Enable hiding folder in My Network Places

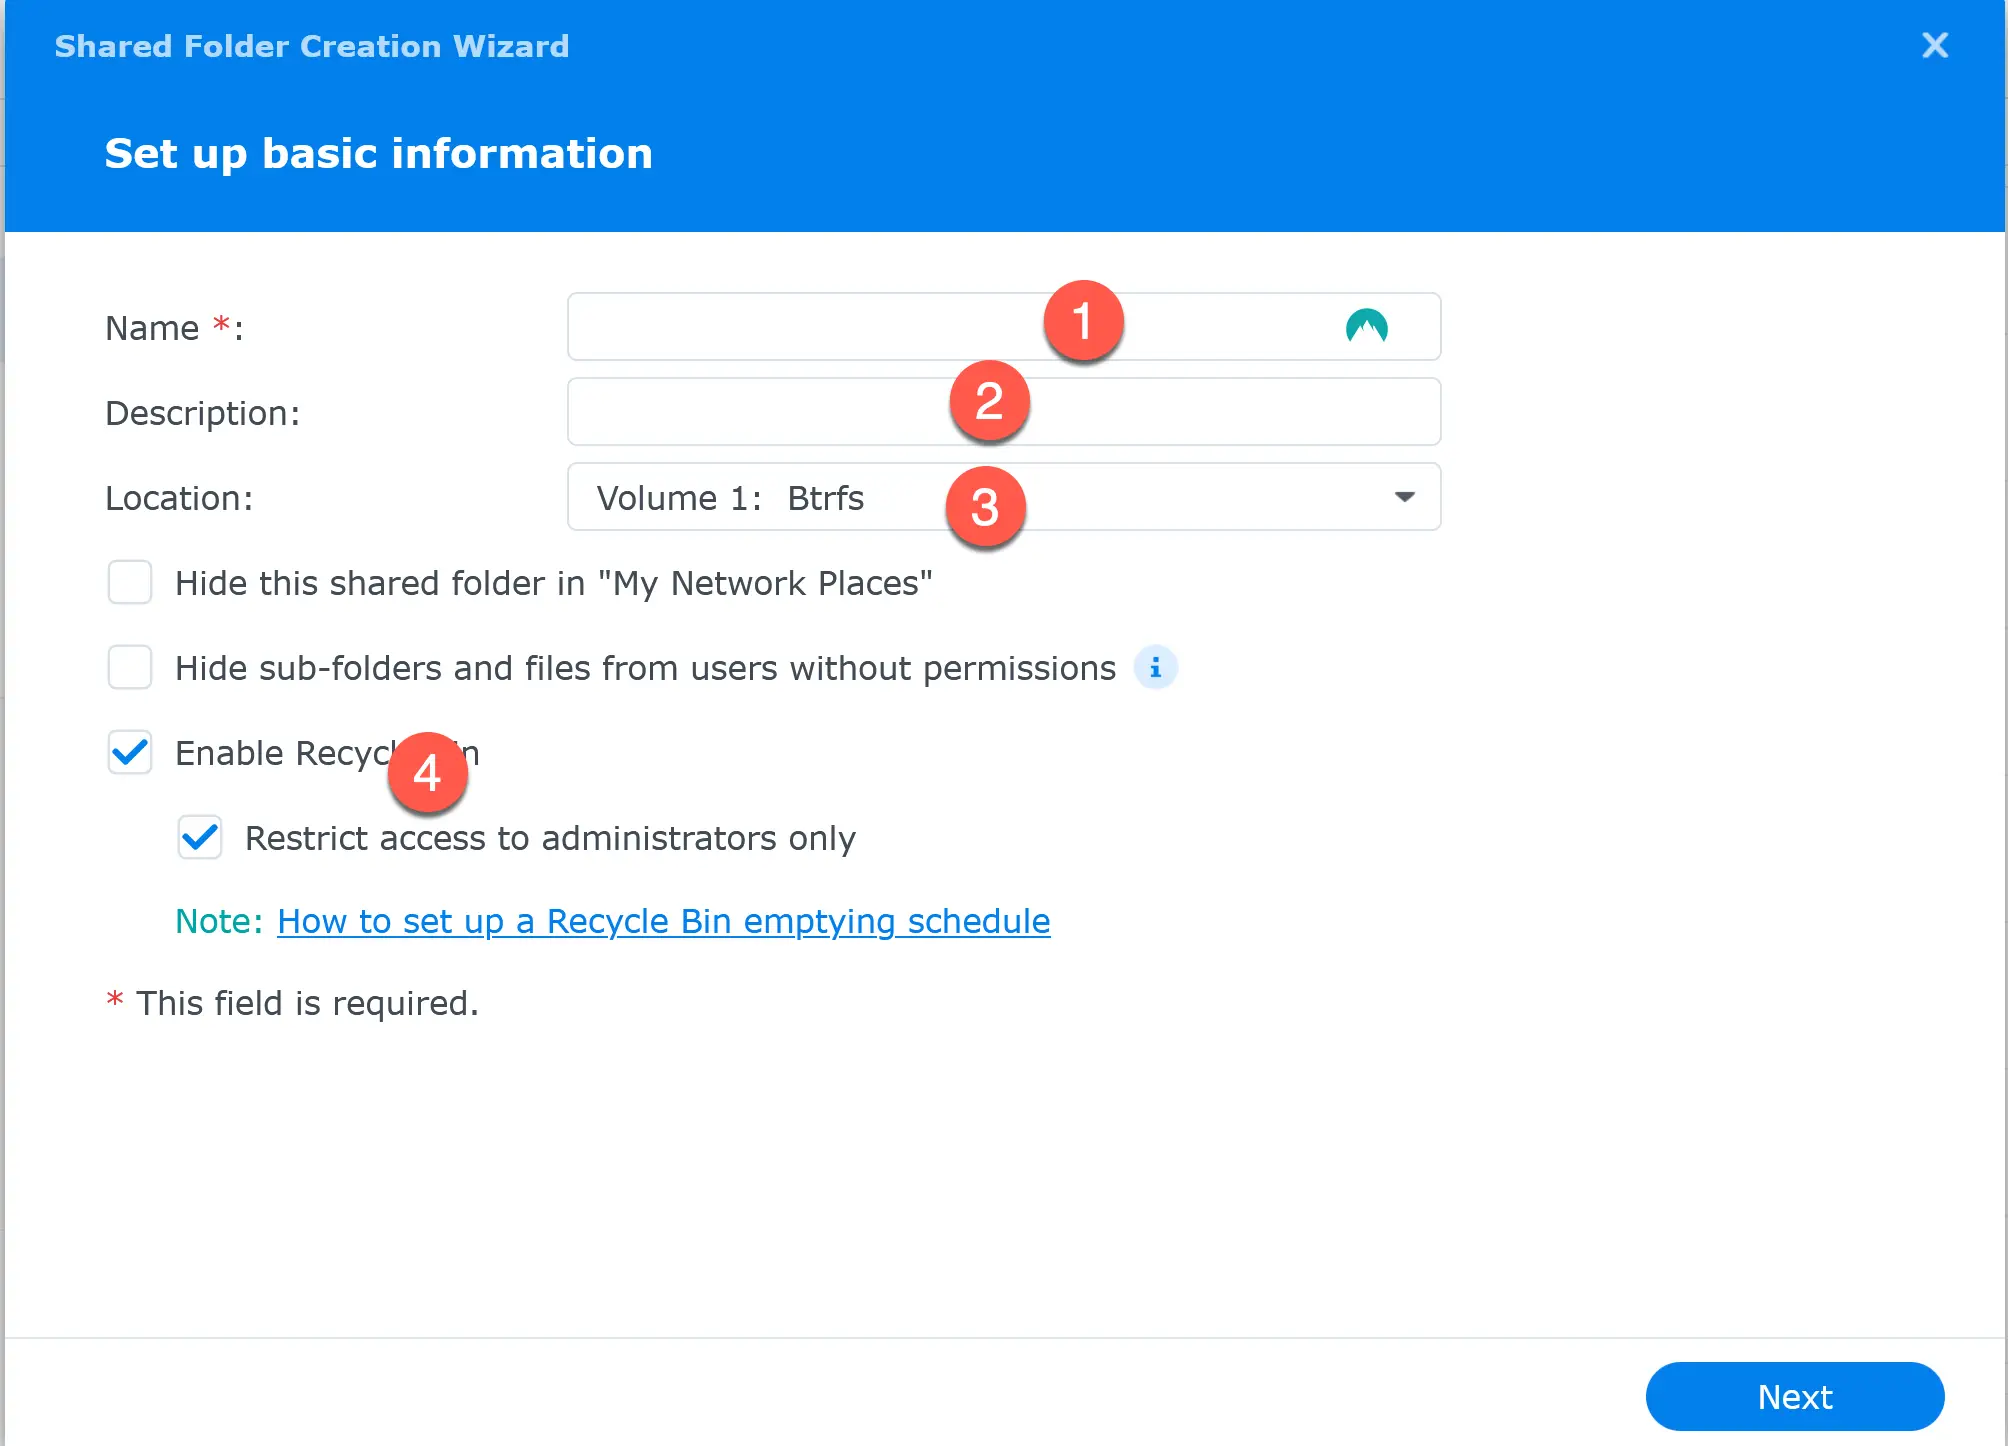point(130,582)
